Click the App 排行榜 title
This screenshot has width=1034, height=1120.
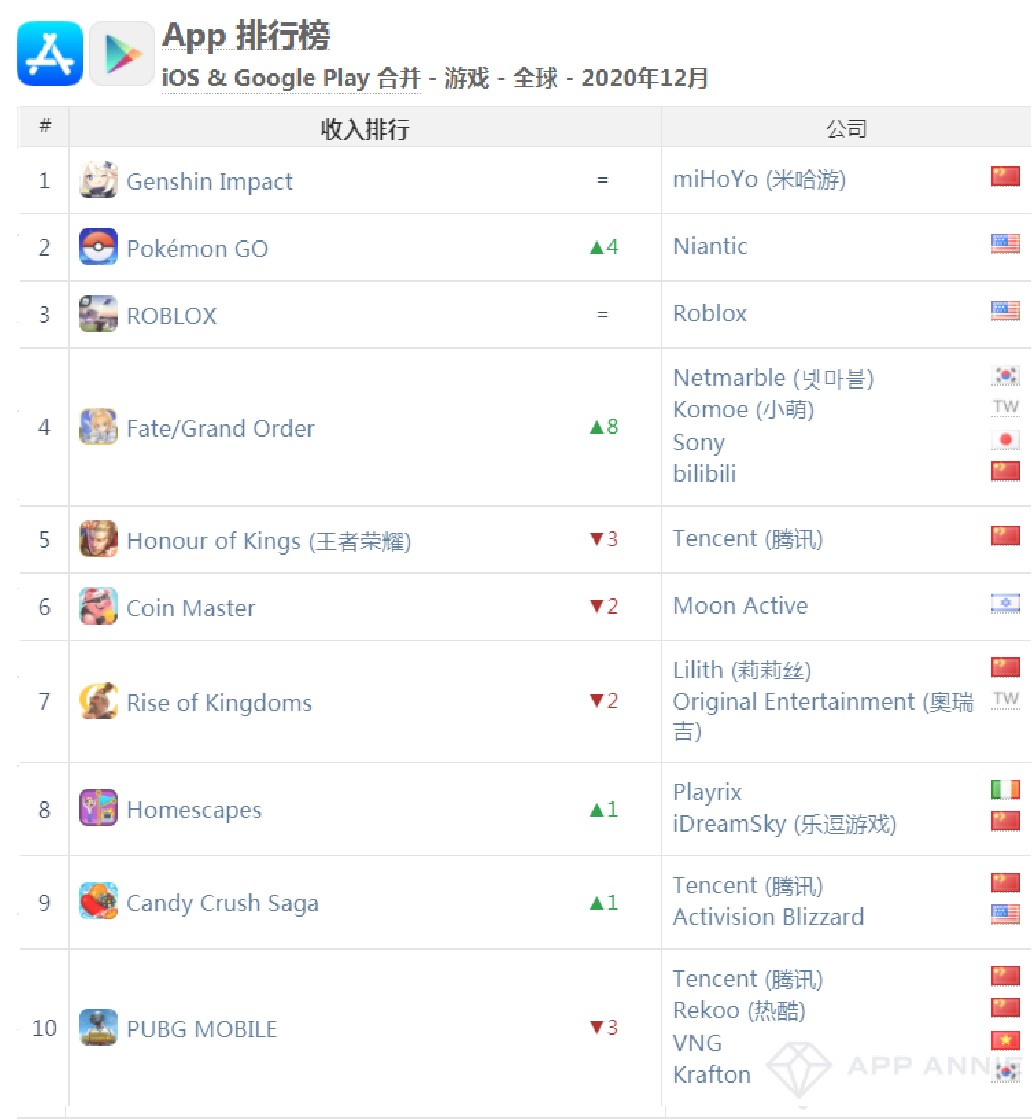click(x=246, y=36)
